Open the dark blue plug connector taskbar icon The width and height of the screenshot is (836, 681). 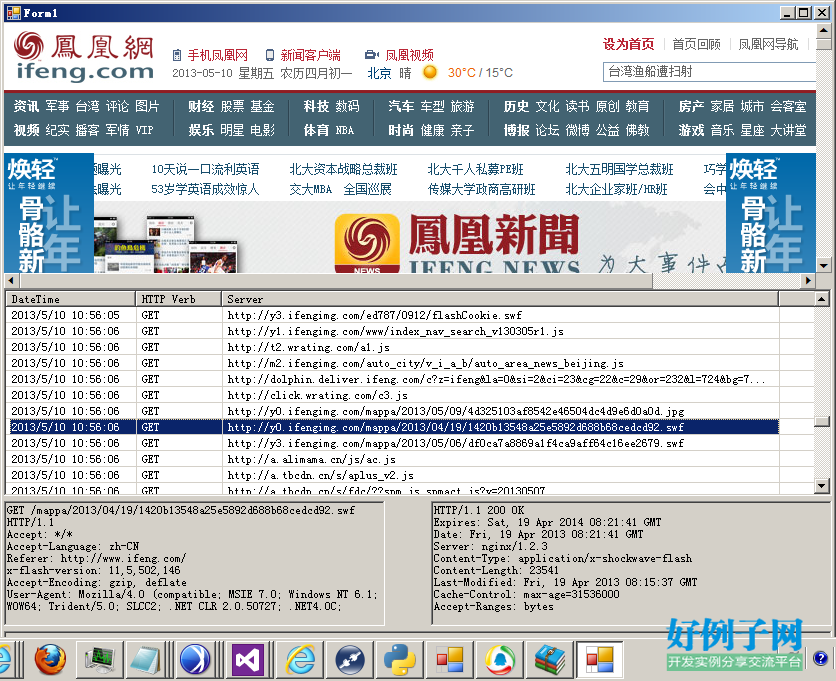[x=350, y=660]
